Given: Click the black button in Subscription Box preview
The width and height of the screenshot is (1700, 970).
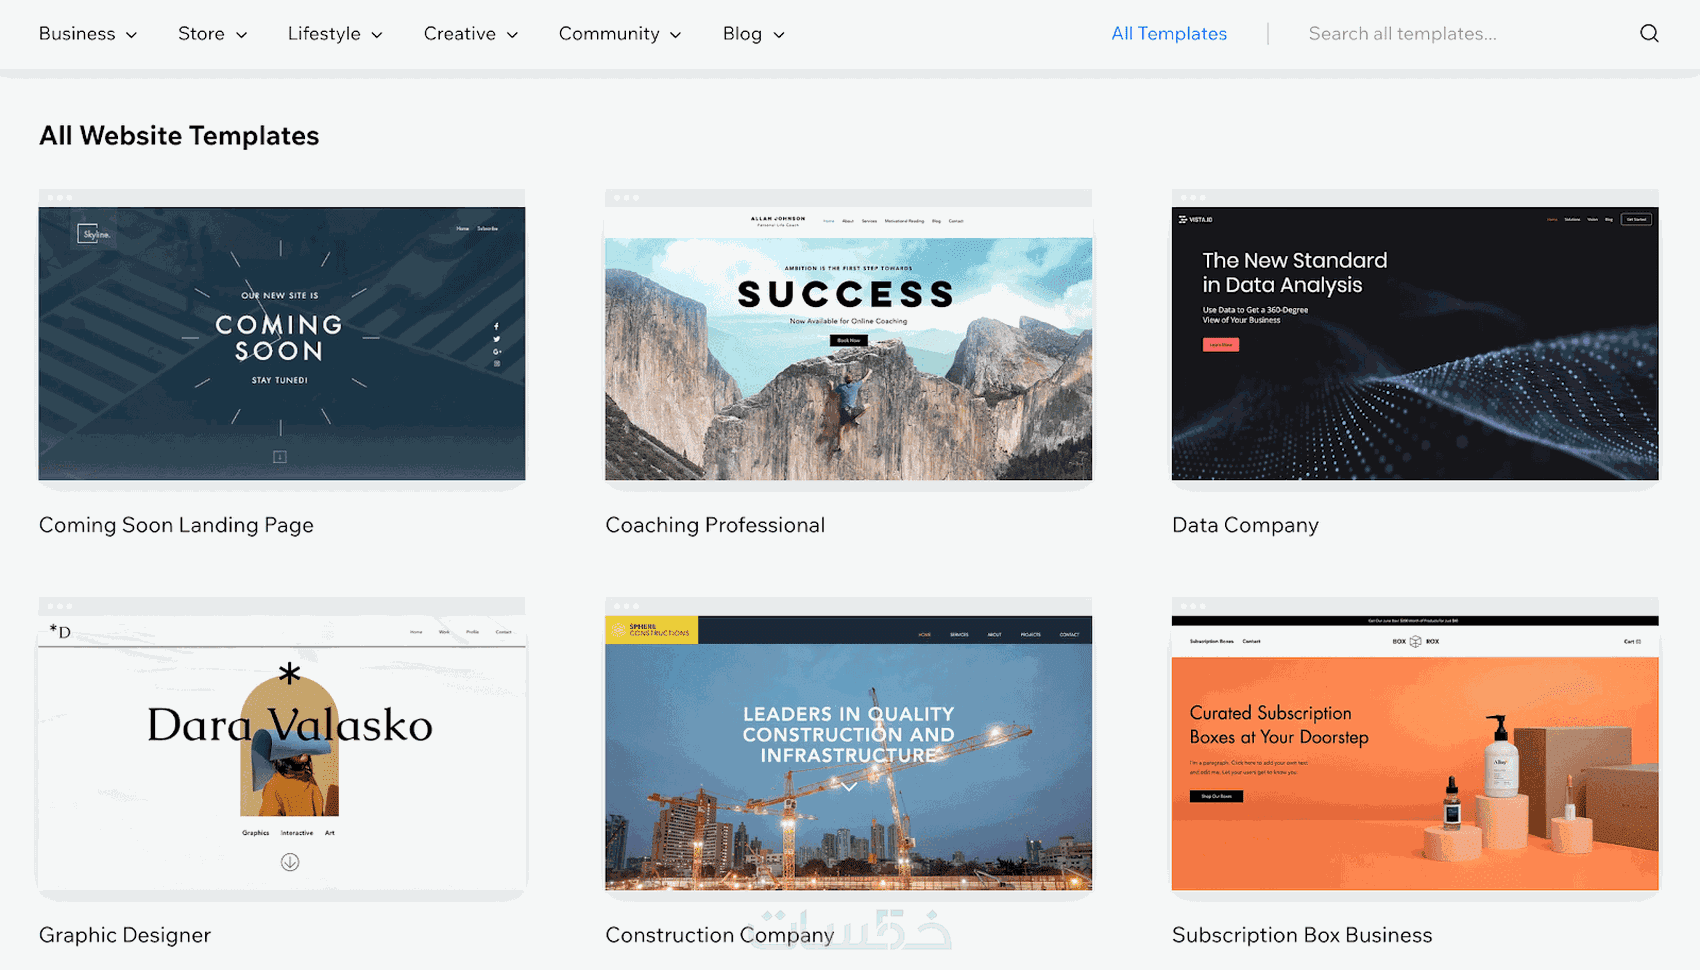Looking at the screenshot, I should [1216, 796].
